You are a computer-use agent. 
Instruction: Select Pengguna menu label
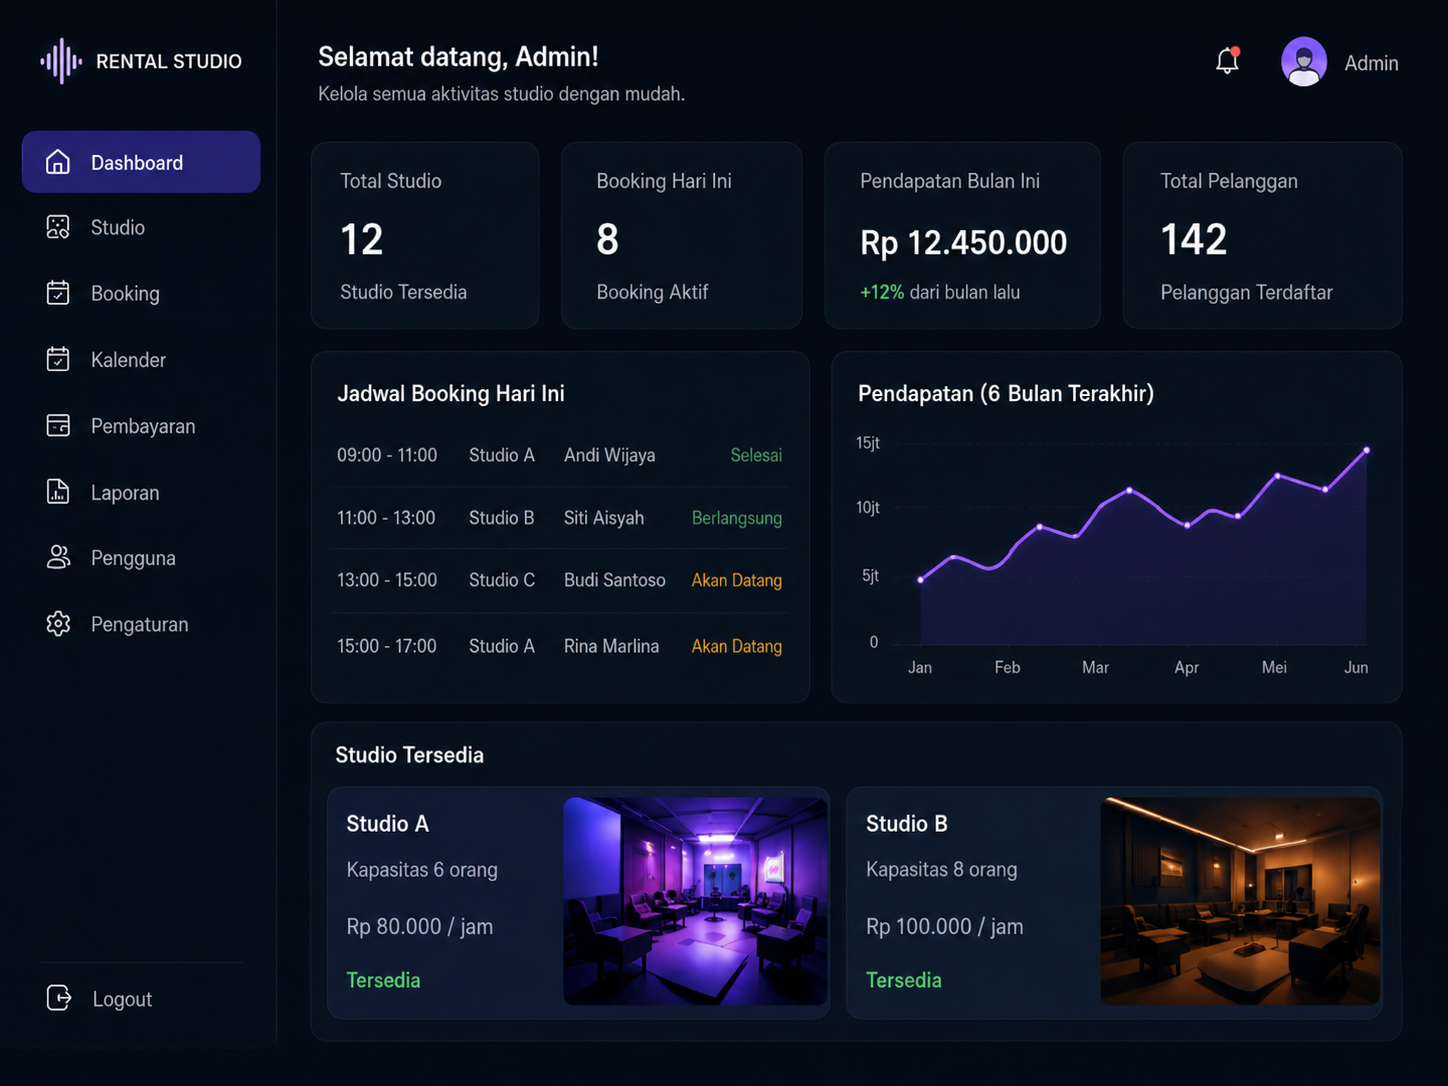pyautogui.click(x=133, y=558)
